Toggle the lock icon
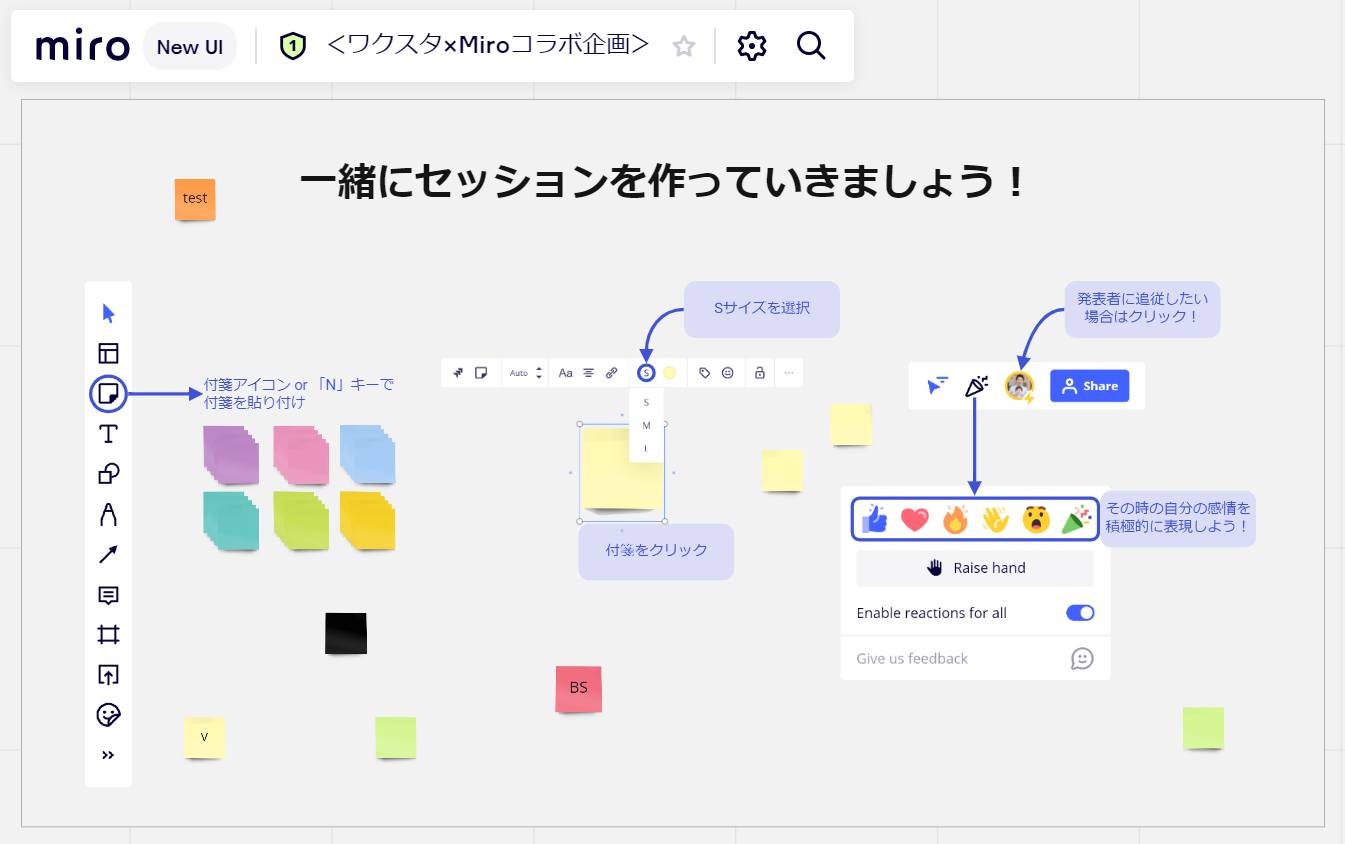The image size is (1345, 844). [x=760, y=373]
